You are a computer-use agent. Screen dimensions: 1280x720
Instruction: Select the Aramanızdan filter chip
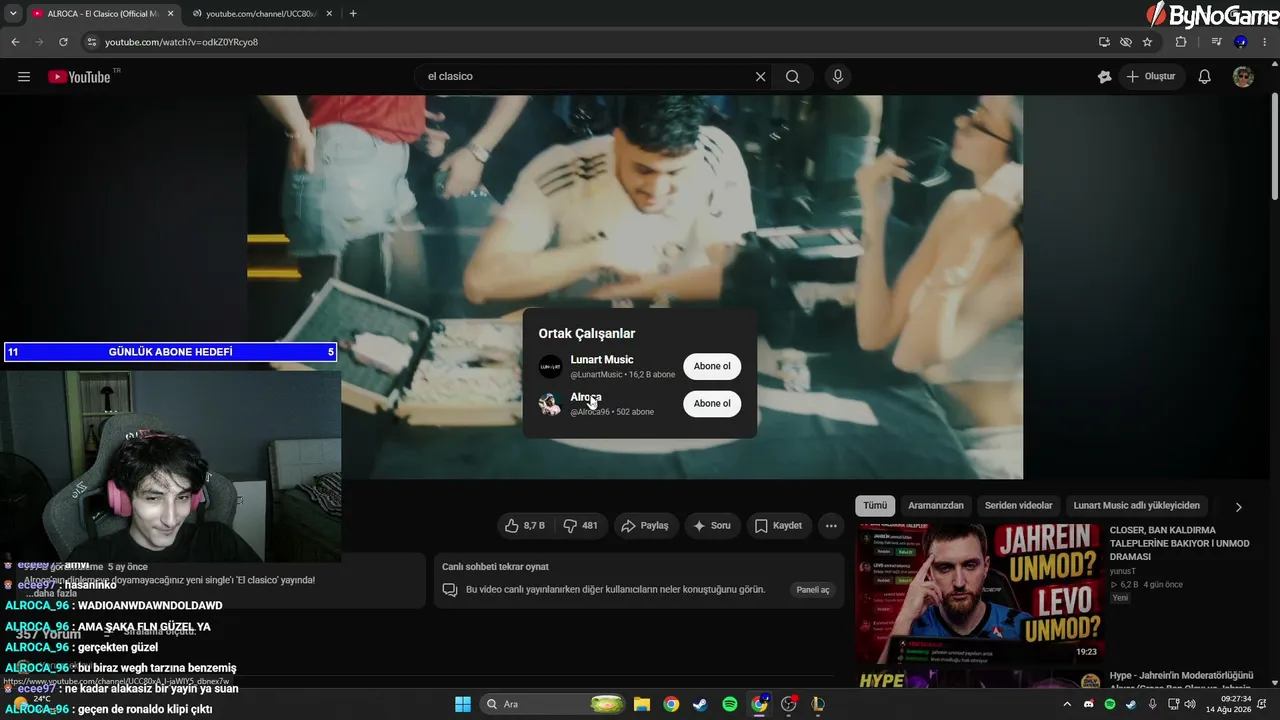pos(936,506)
